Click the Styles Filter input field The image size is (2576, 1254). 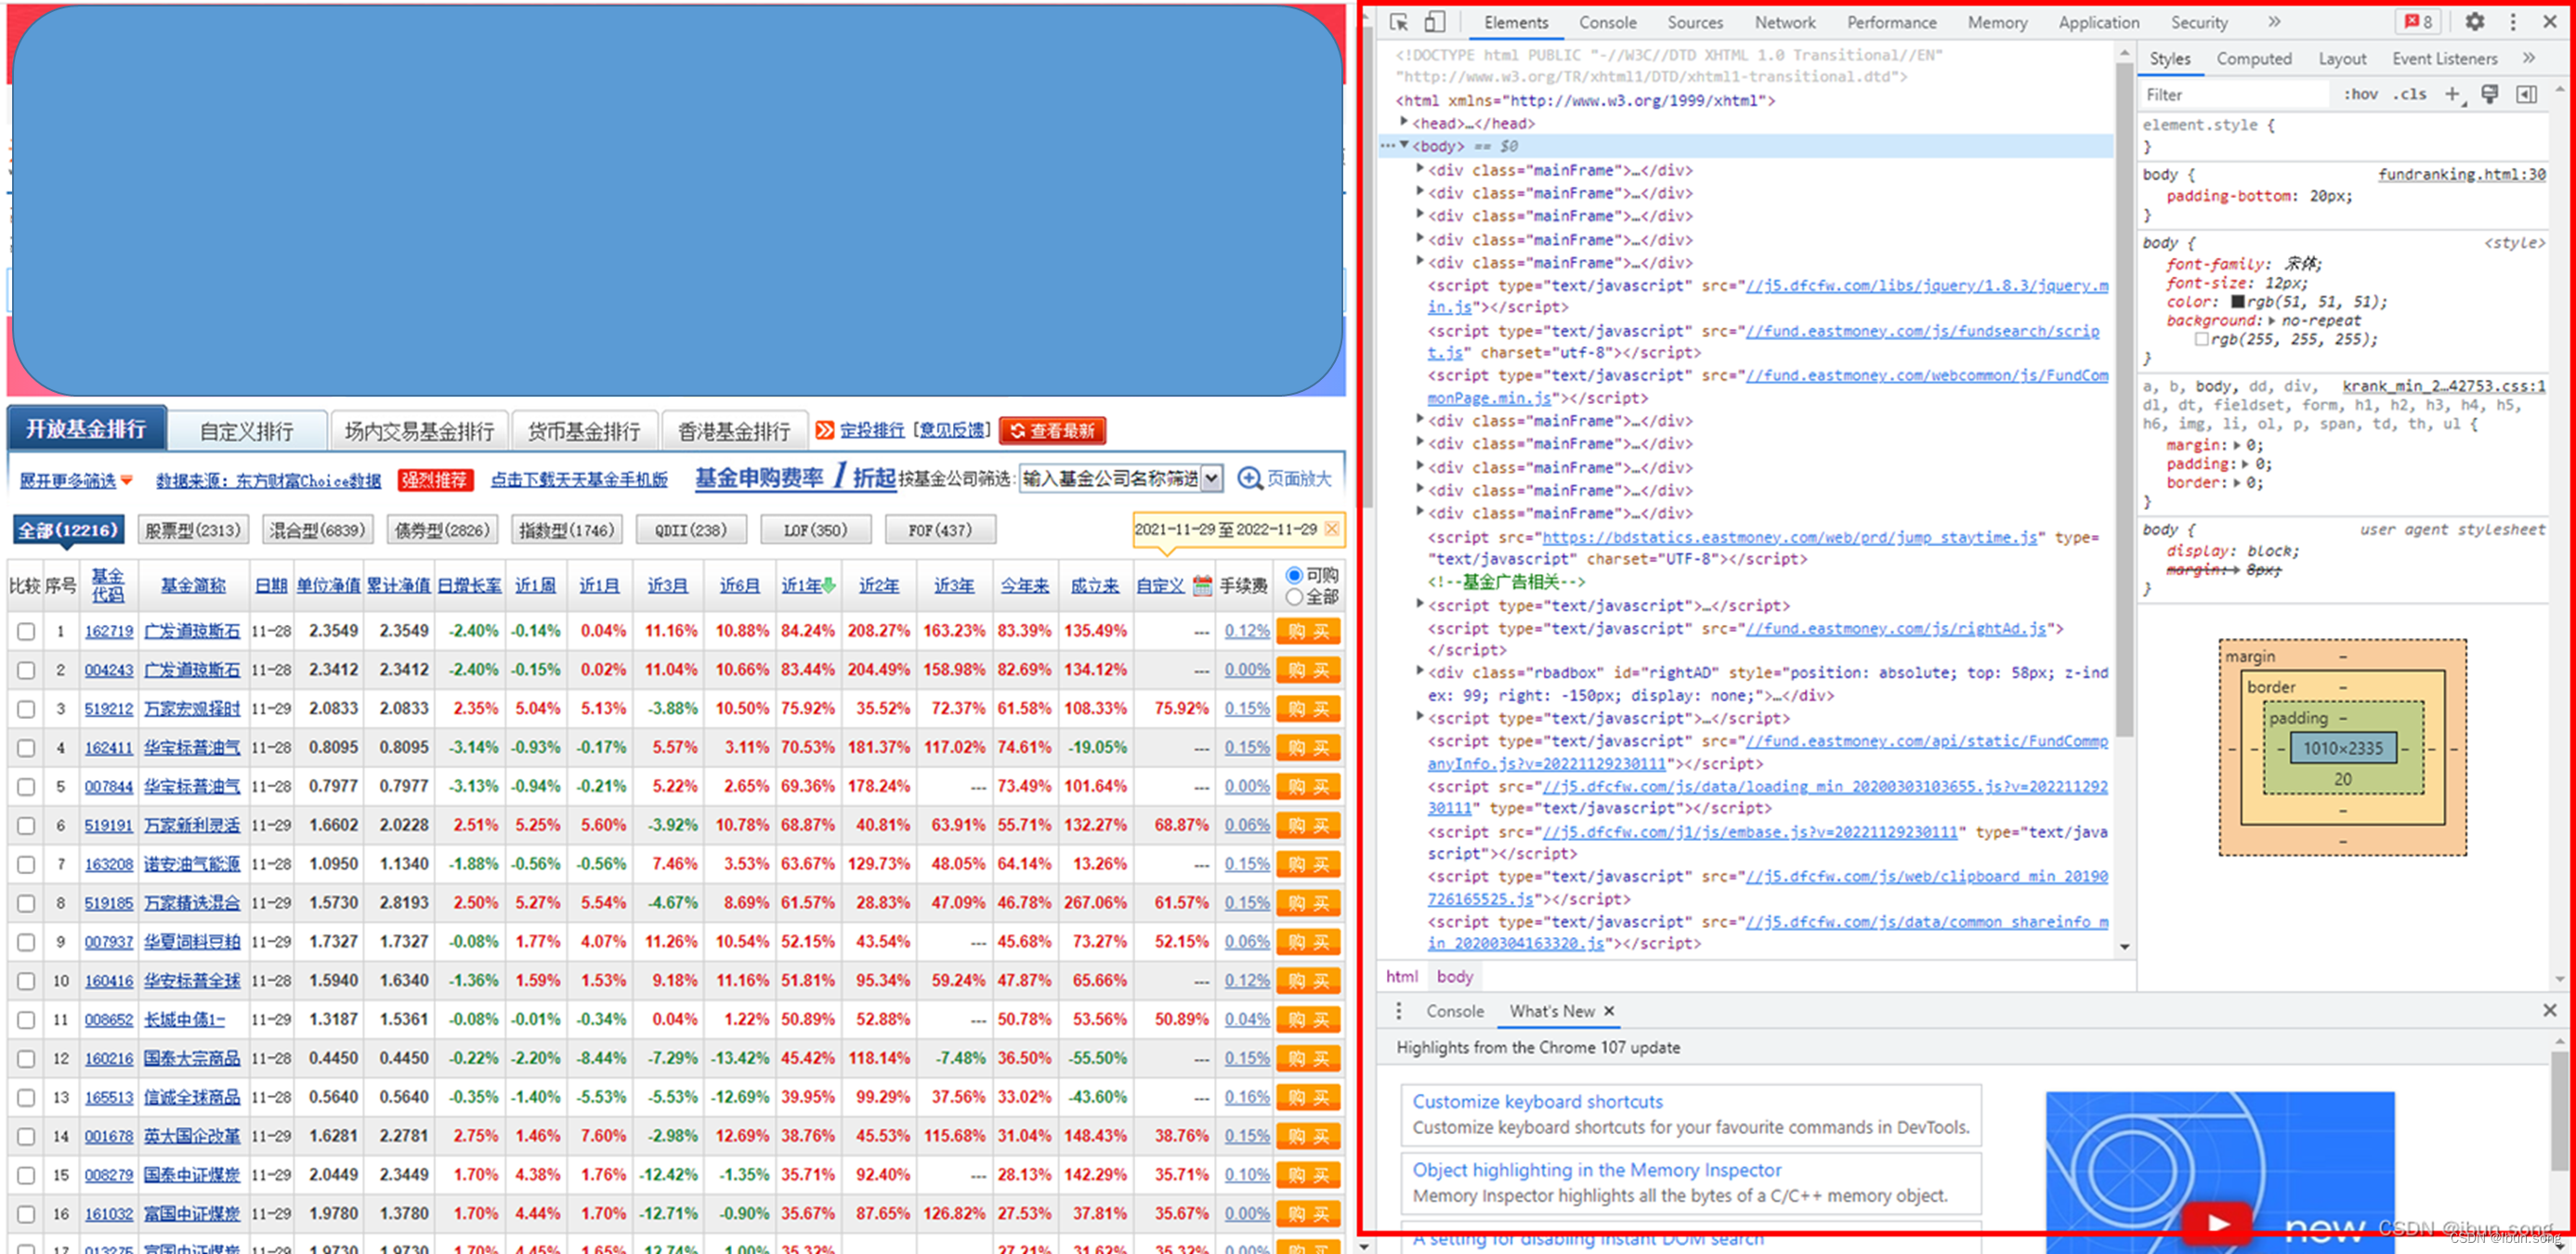click(x=2235, y=94)
